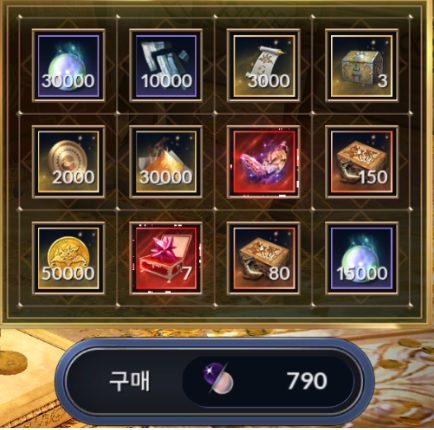
Task: Click the purple crystal currency icon
Action: (x=218, y=378)
